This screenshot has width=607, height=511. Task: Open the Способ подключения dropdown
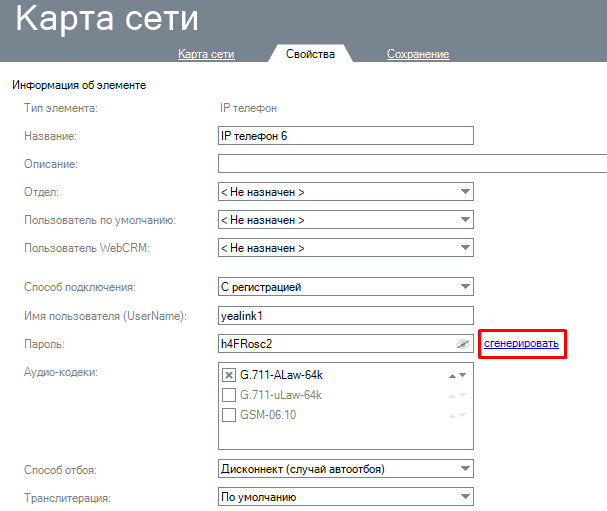coord(345,288)
